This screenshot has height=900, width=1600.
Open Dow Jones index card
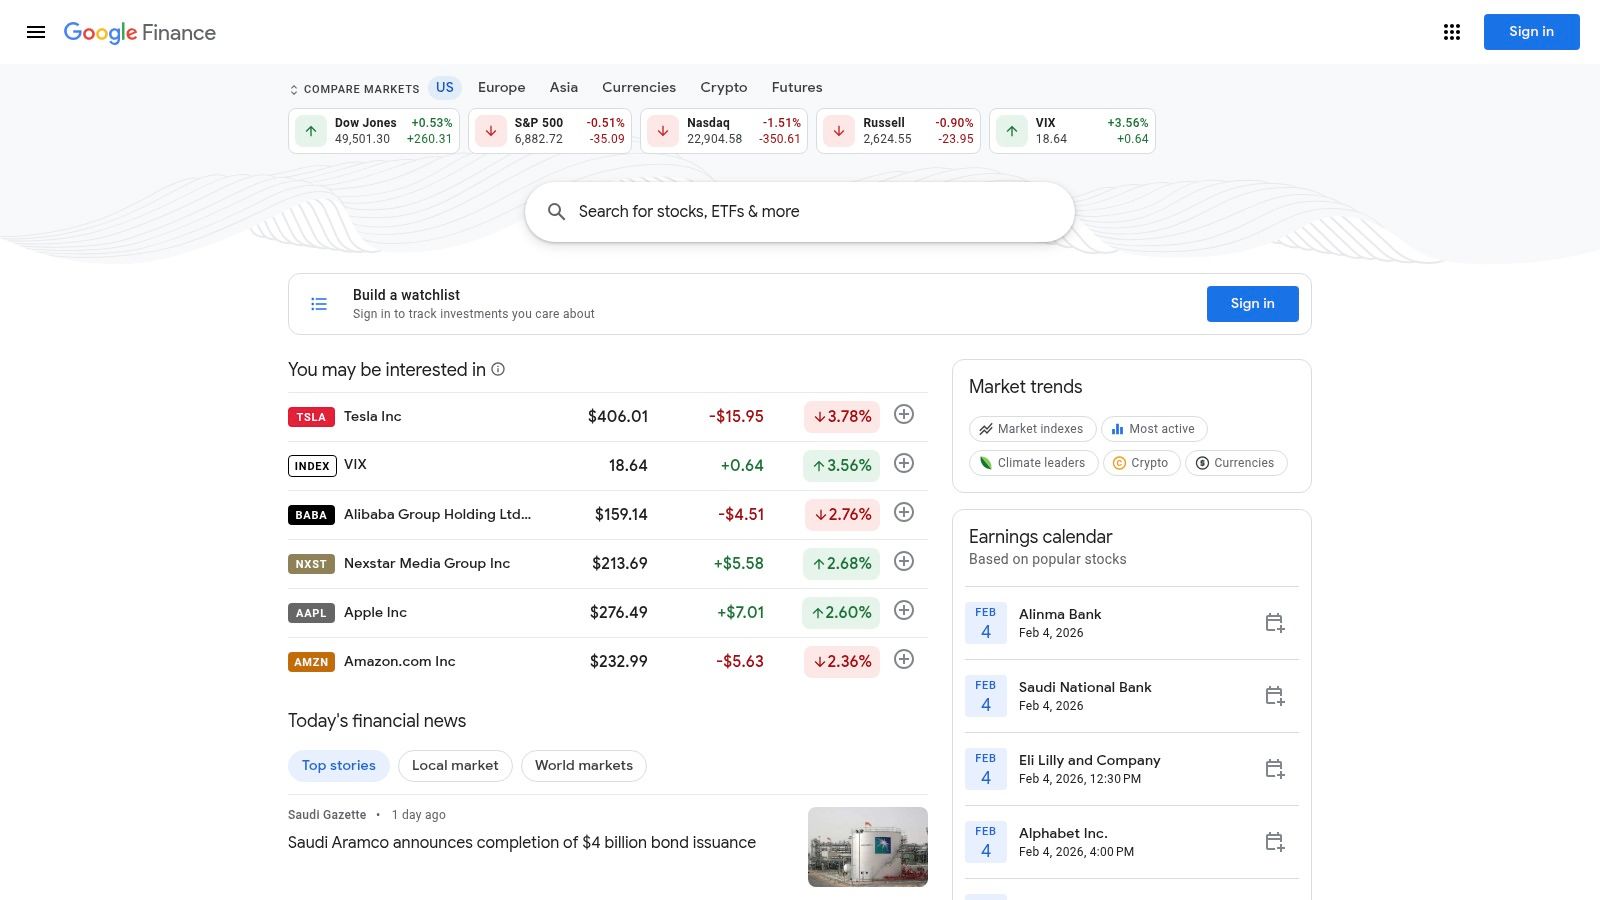(374, 131)
